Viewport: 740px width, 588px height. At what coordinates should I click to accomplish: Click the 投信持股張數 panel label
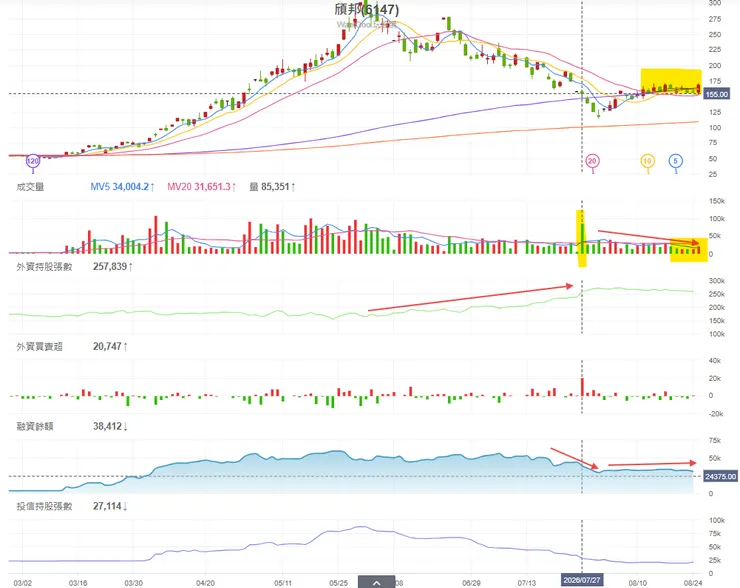44,506
